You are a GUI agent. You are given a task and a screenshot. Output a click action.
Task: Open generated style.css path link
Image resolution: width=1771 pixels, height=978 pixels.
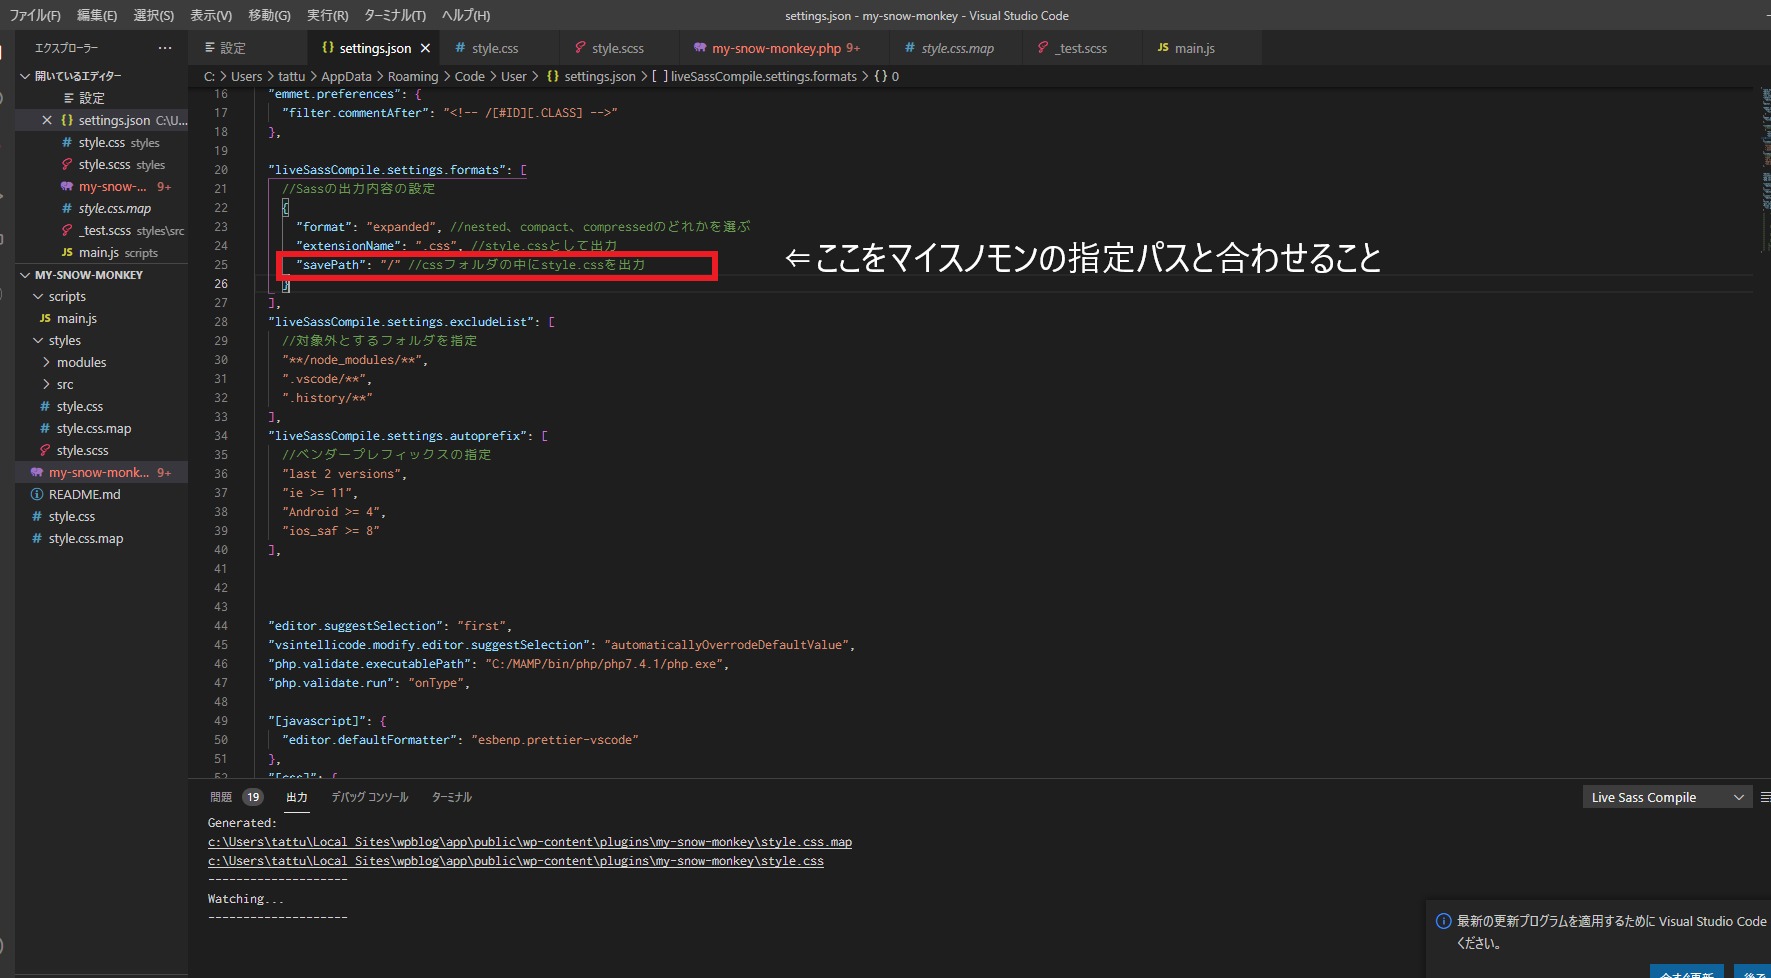516,861
